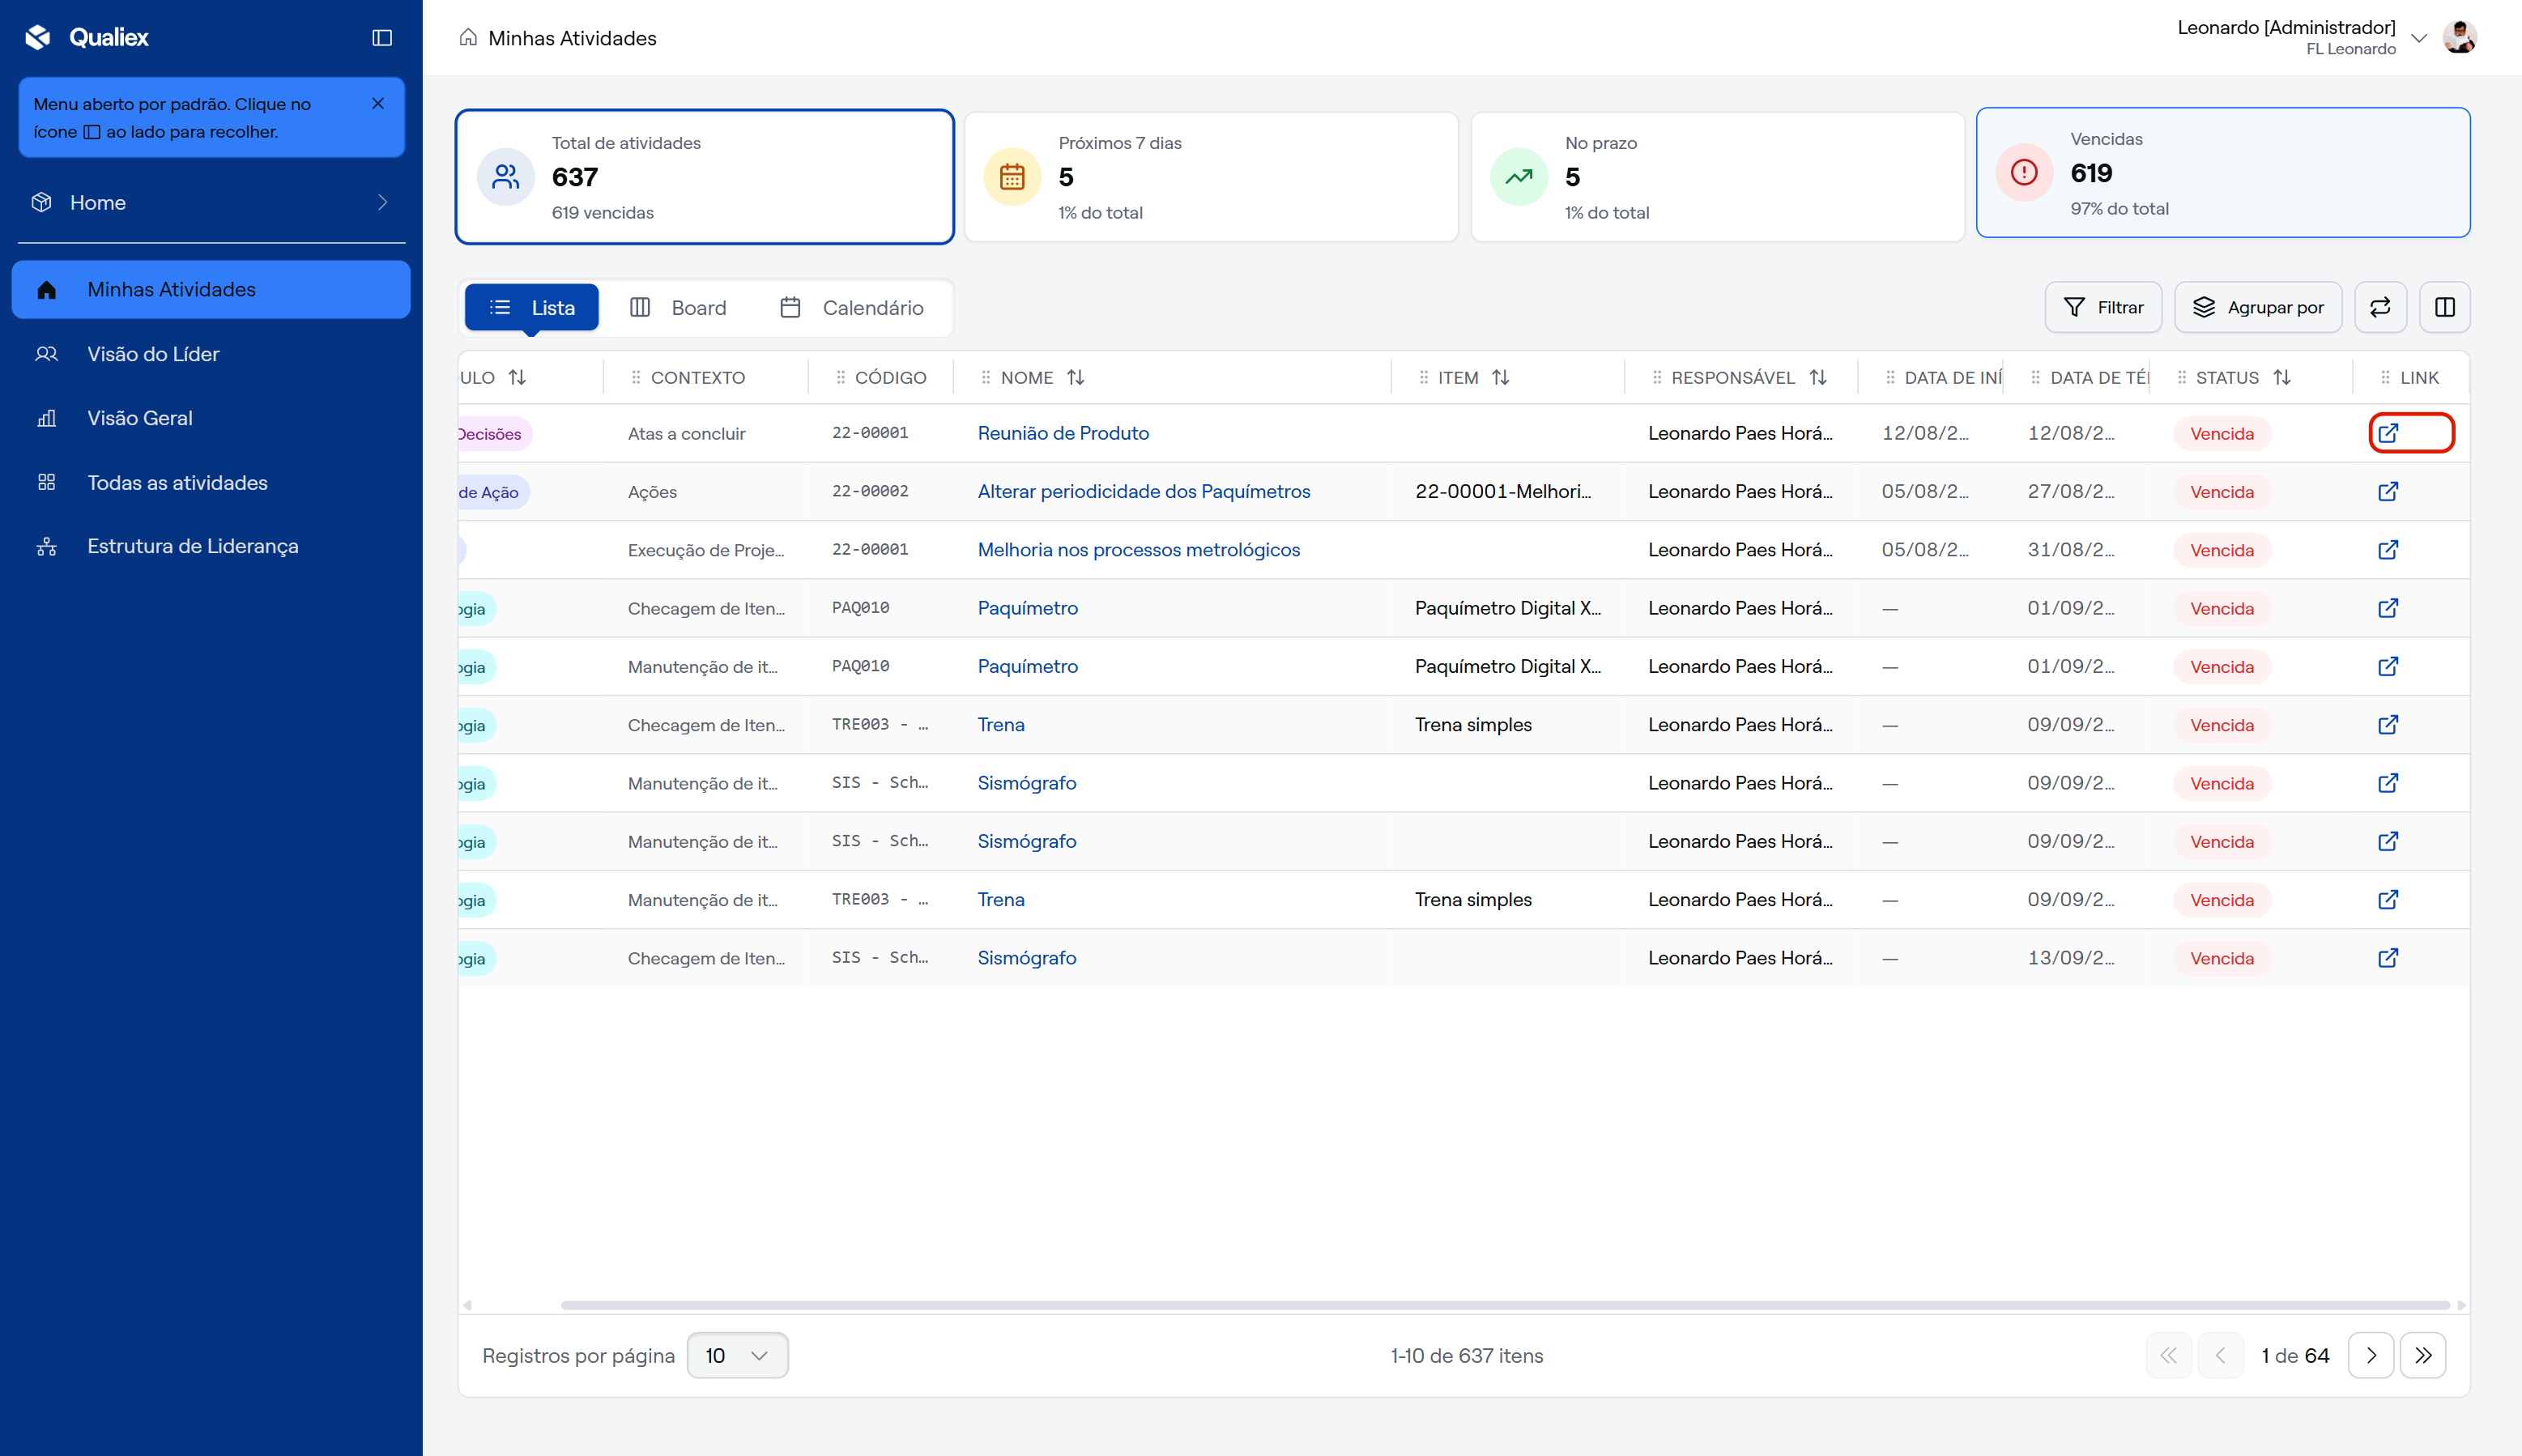
Task: Sort by the NOME column arrows
Action: tap(1076, 377)
